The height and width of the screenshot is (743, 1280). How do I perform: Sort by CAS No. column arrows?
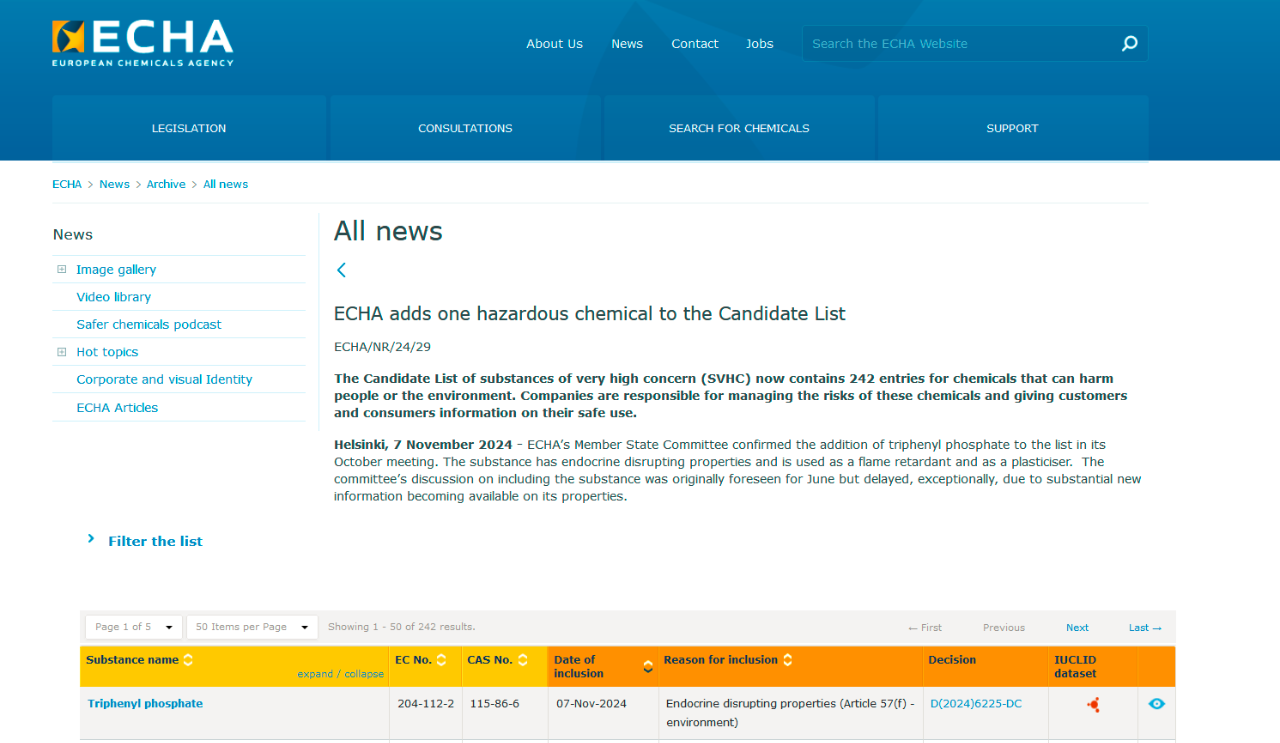tap(522, 660)
